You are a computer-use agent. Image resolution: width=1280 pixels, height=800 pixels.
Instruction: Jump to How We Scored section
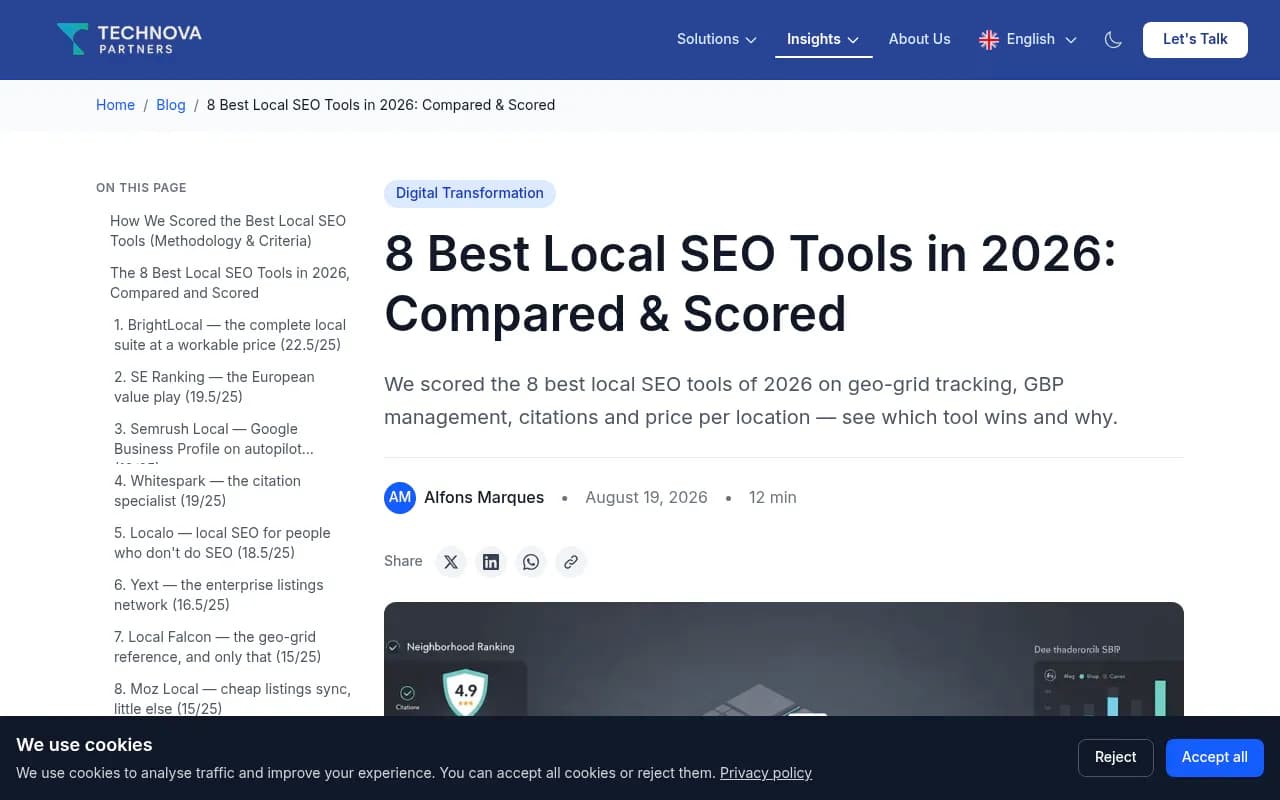pyautogui.click(x=230, y=231)
